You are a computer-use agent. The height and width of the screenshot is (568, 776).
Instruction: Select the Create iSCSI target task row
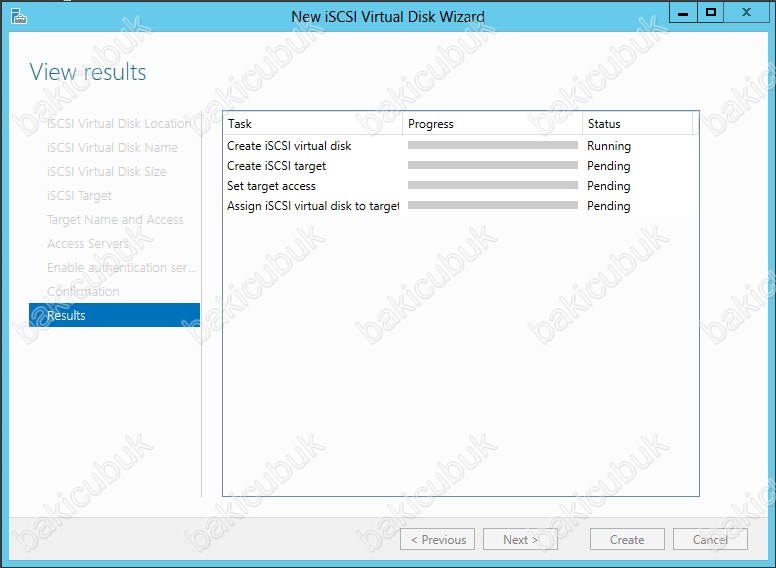pos(460,166)
